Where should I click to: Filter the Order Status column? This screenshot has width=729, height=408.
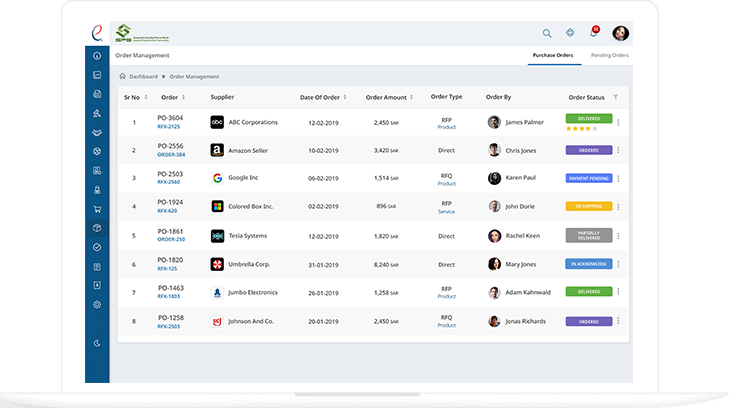[616, 97]
